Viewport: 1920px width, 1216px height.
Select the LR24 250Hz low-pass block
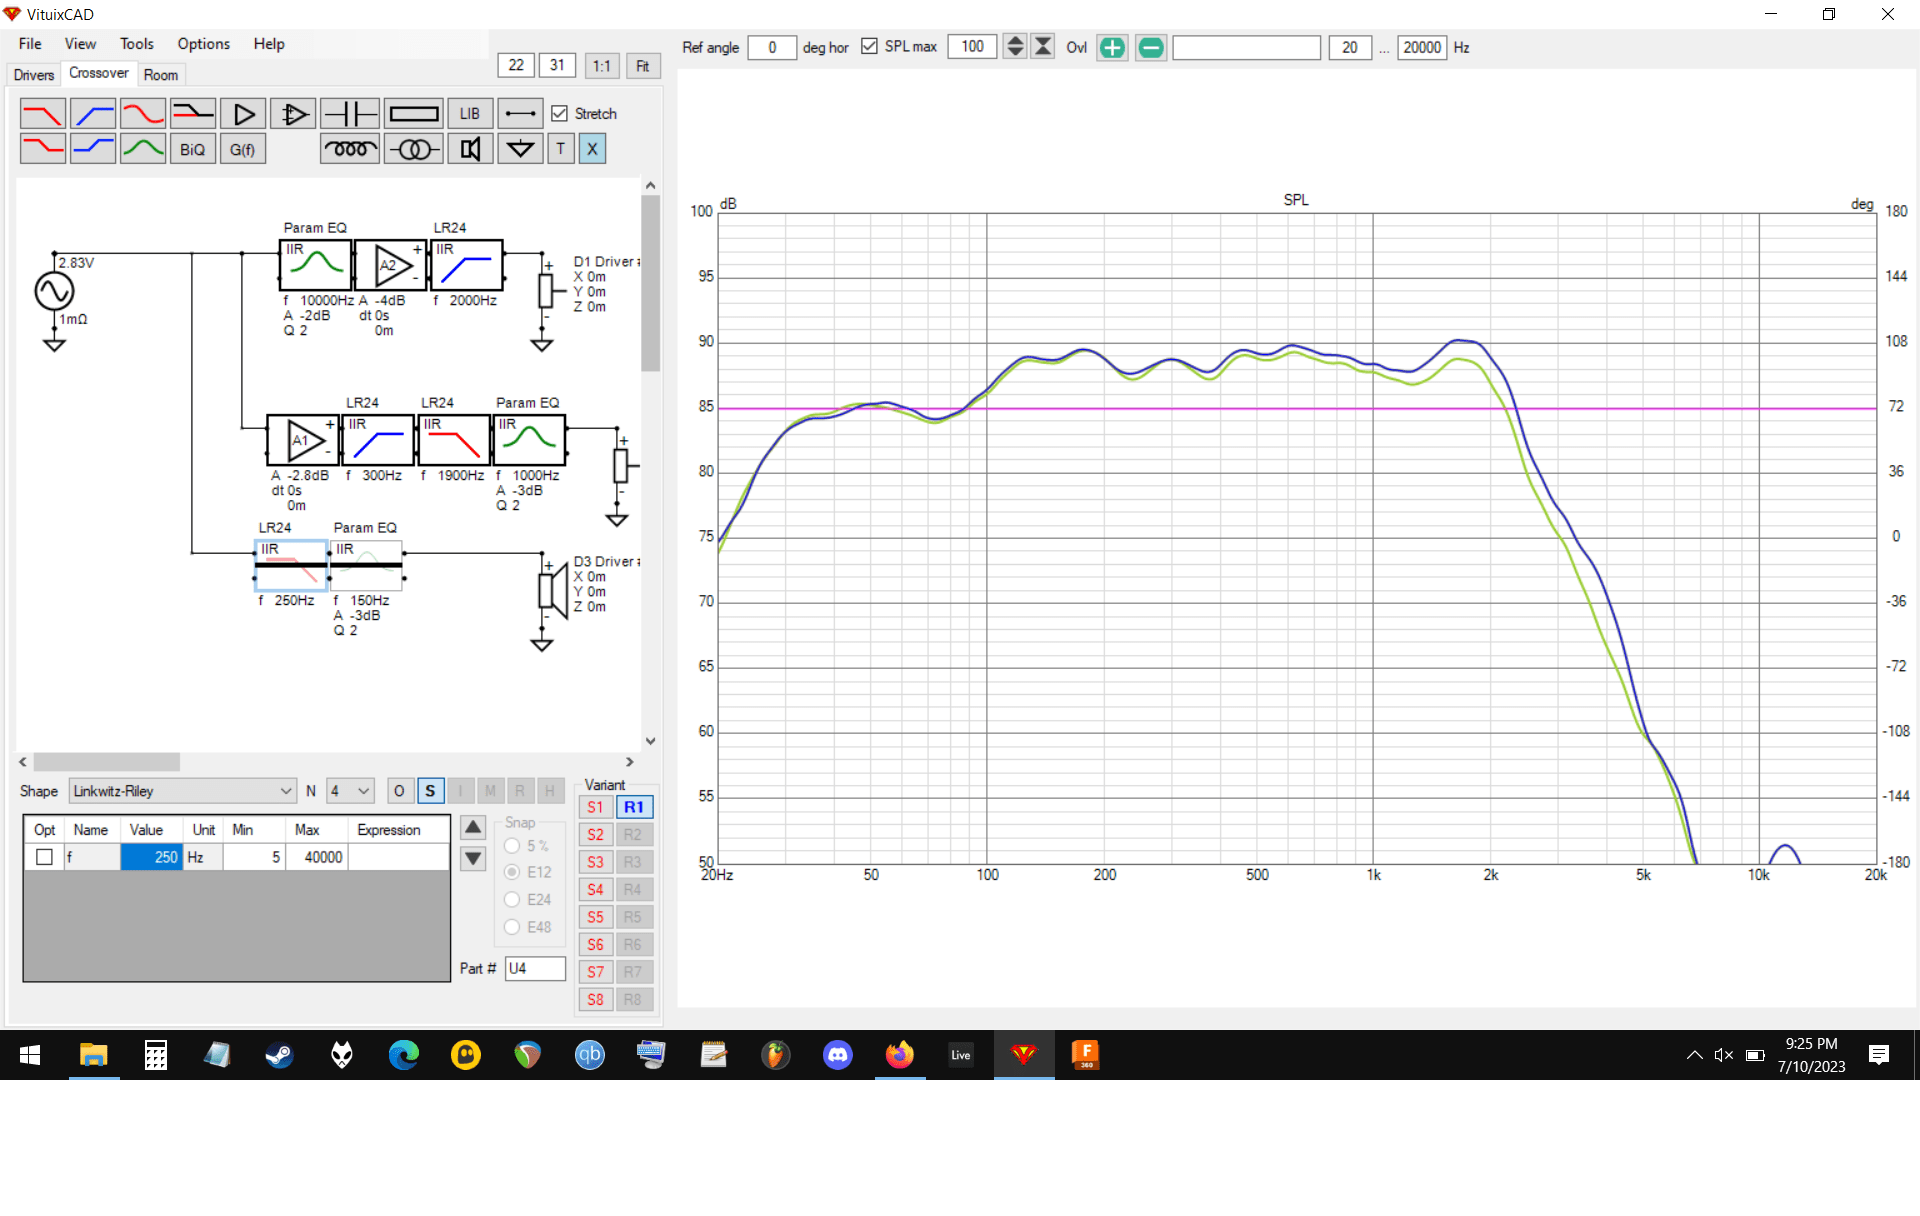[x=291, y=566]
